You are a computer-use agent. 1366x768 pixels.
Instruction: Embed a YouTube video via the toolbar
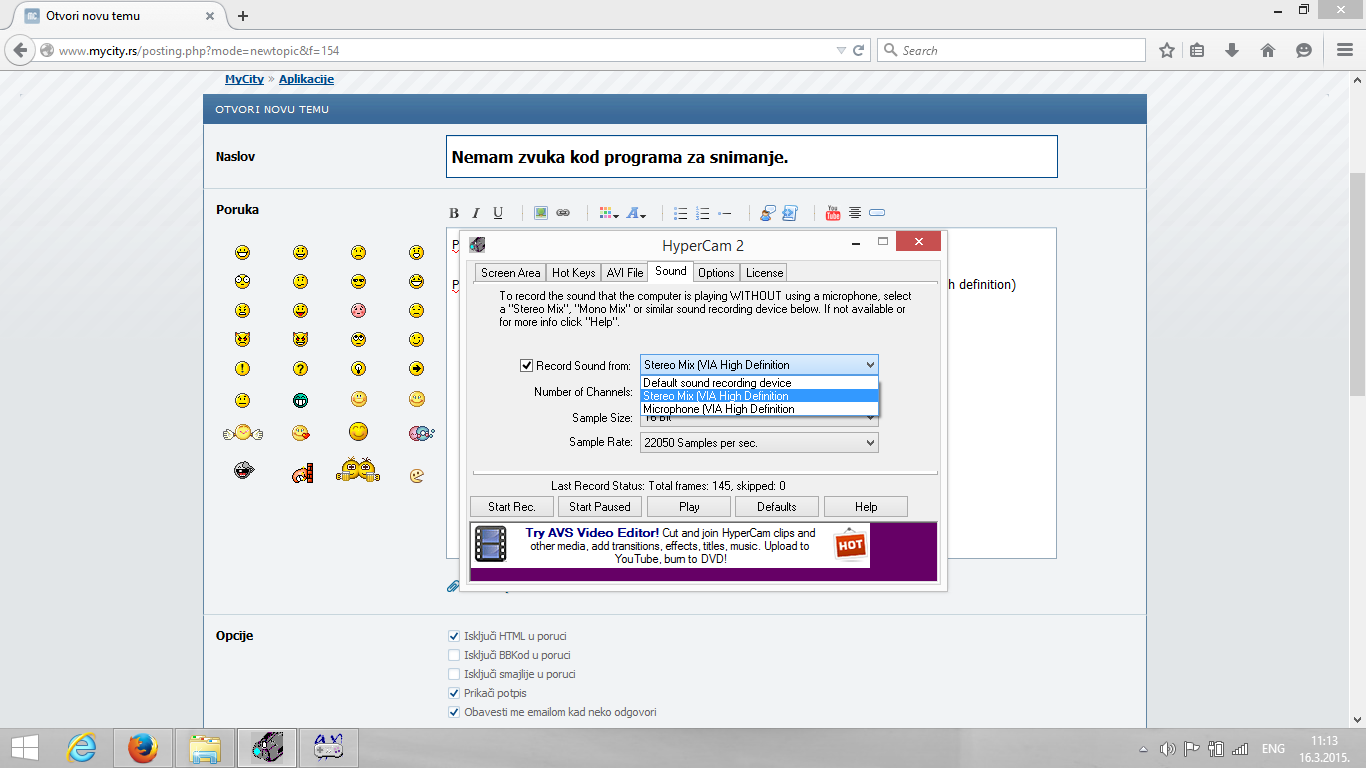pyautogui.click(x=833, y=213)
